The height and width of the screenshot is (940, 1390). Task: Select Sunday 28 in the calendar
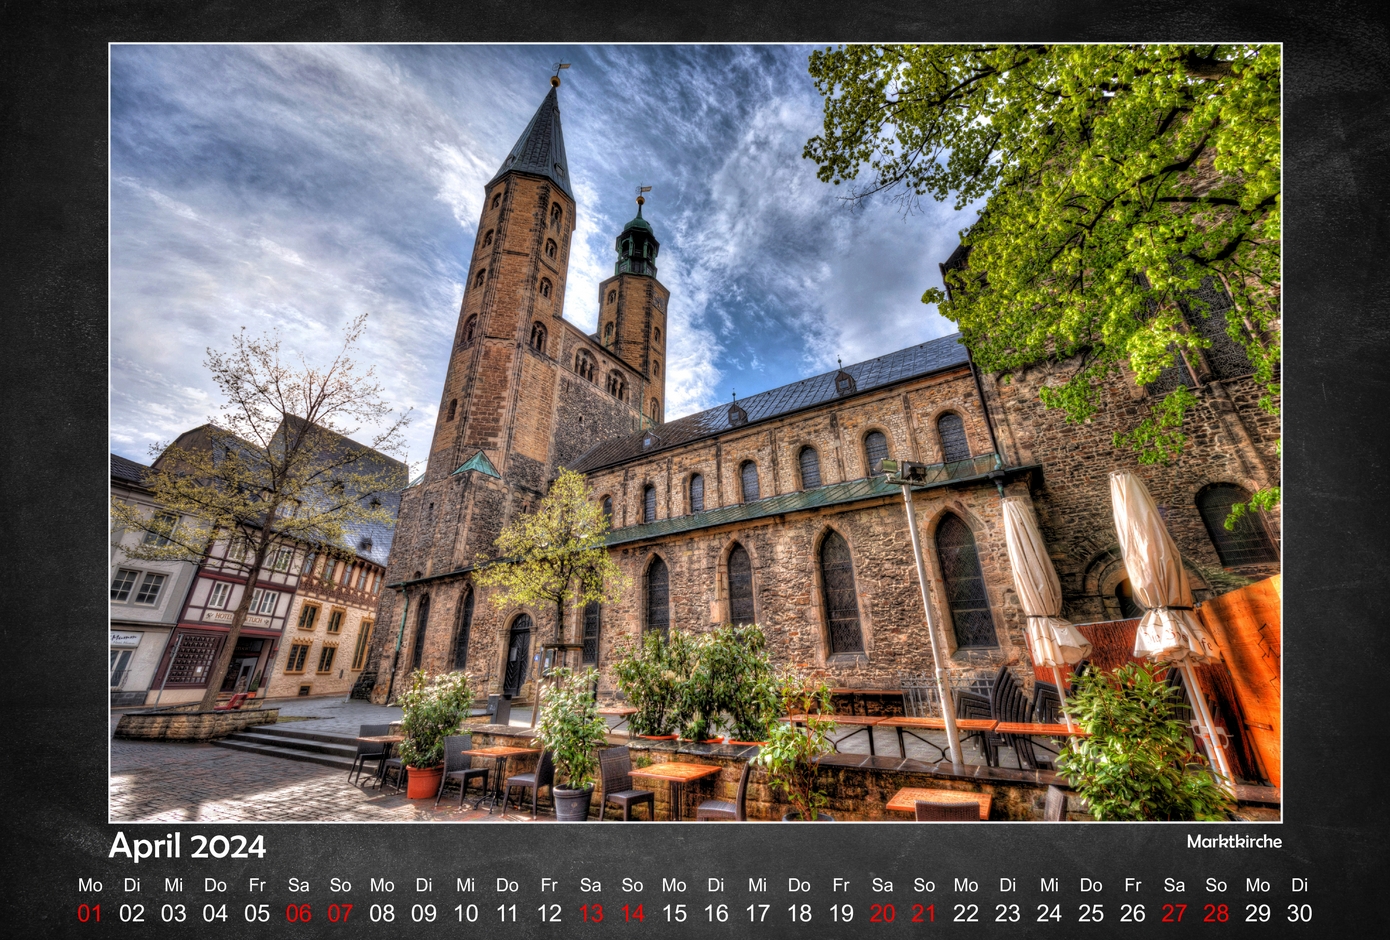pos(1216,912)
